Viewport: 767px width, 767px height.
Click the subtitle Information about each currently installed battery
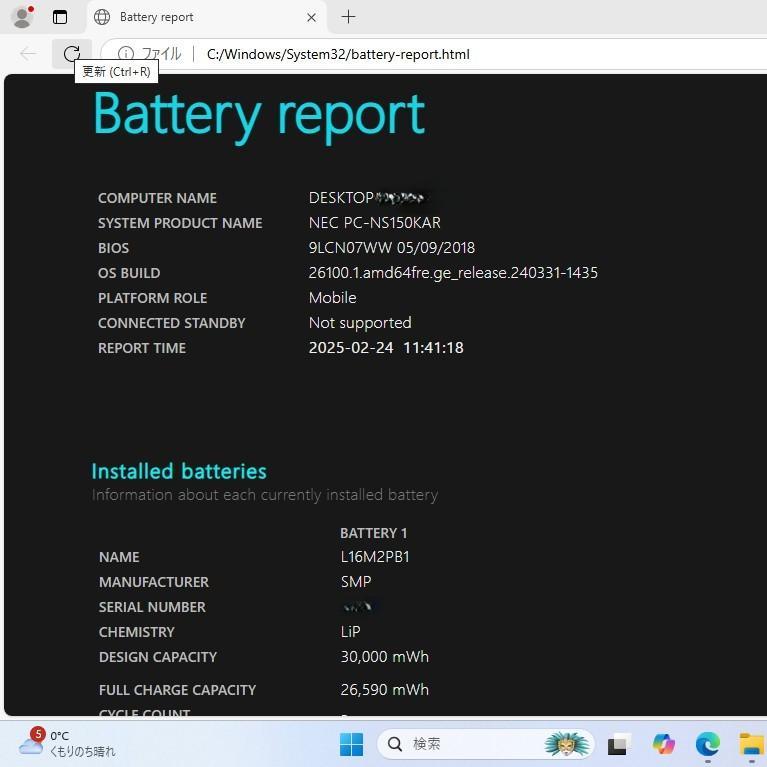tap(265, 495)
